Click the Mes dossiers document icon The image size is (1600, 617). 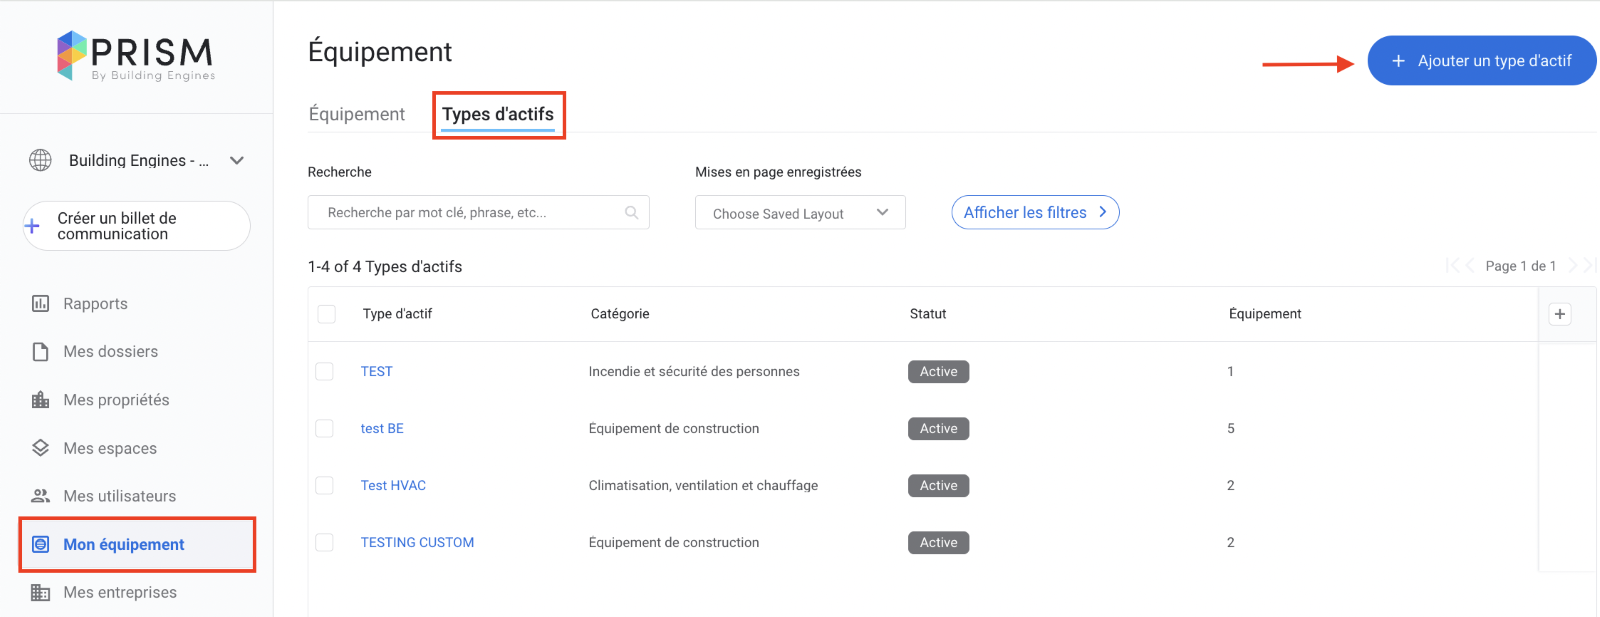pyautogui.click(x=40, y=352)
